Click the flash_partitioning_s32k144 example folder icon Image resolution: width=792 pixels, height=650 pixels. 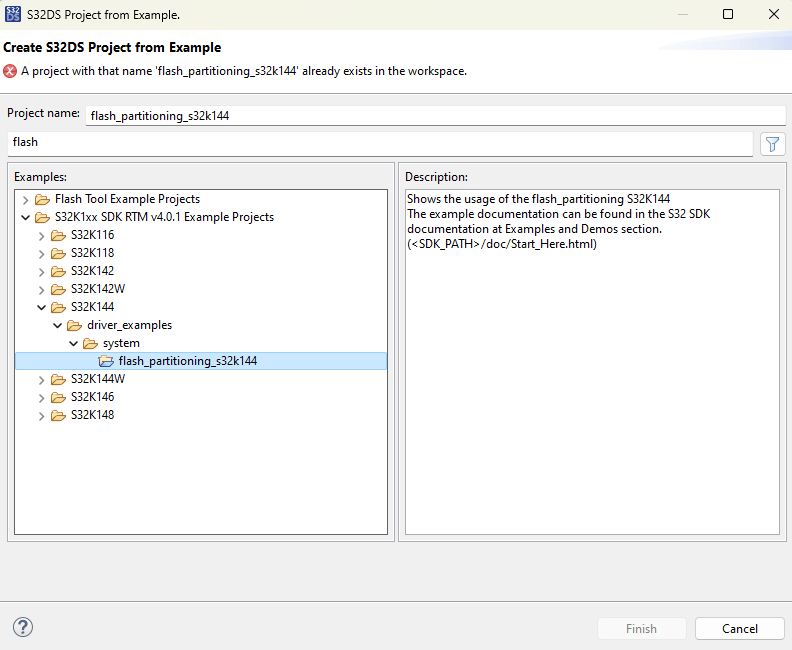coord(106,361)
